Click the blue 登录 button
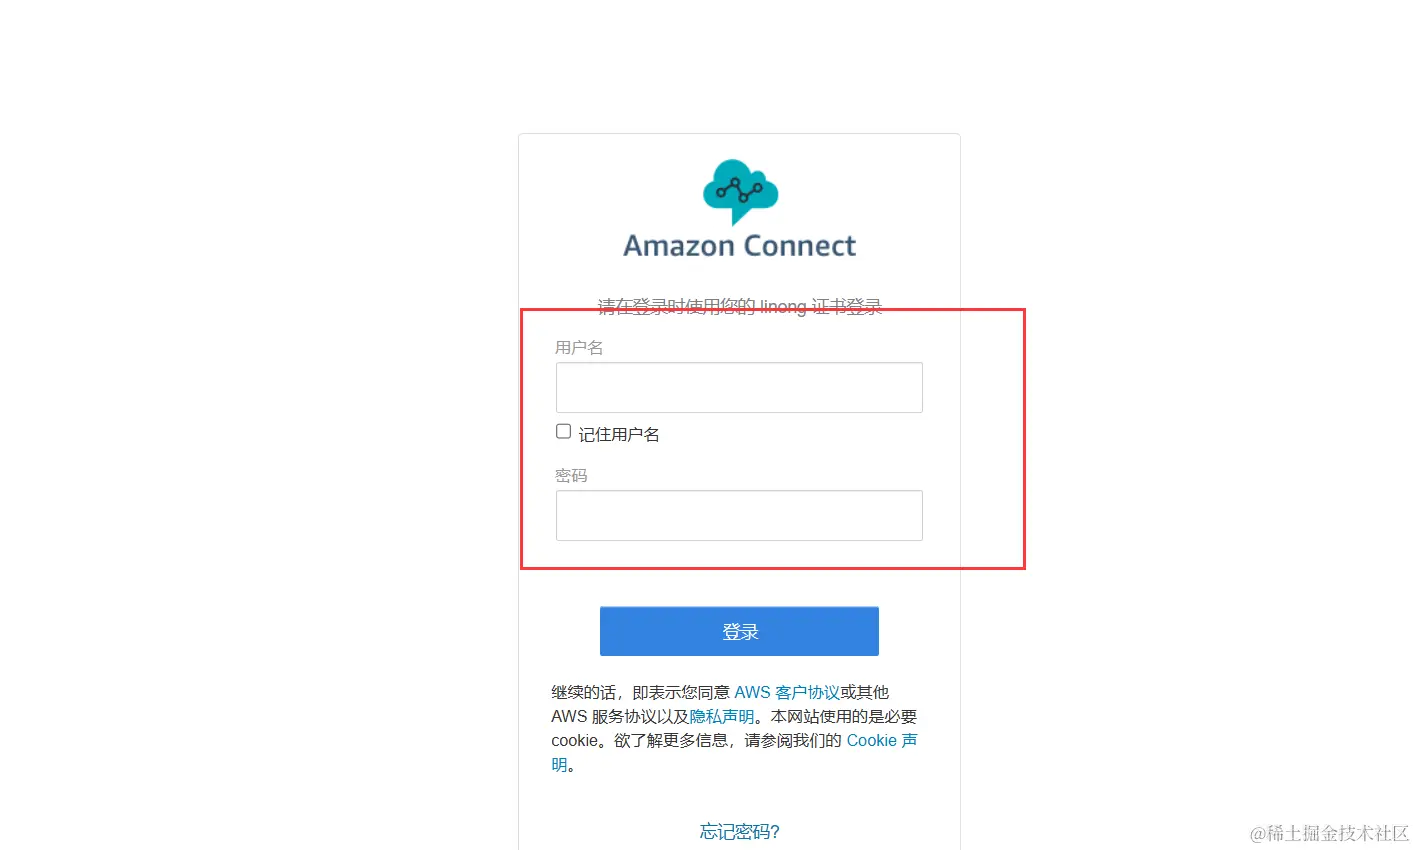 point(739,631)
